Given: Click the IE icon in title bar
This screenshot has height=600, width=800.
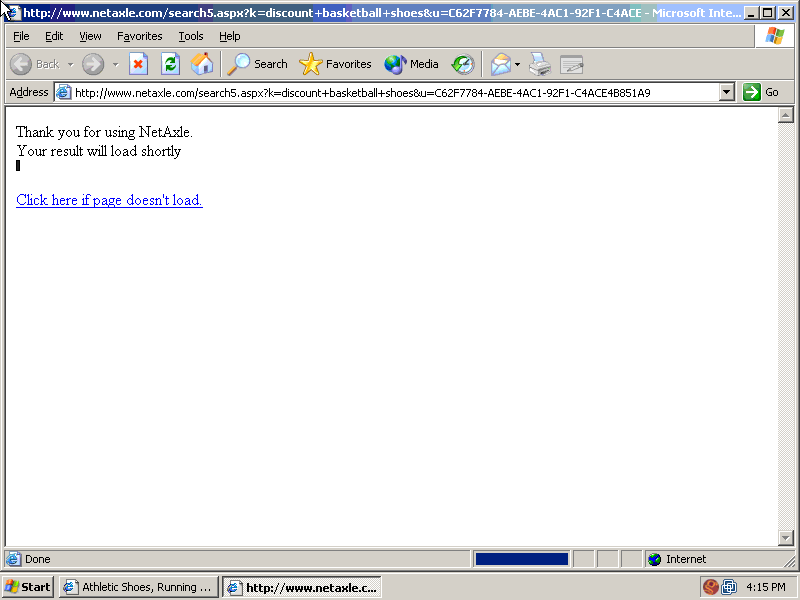Looking at the screenshot, I should 14,13.
